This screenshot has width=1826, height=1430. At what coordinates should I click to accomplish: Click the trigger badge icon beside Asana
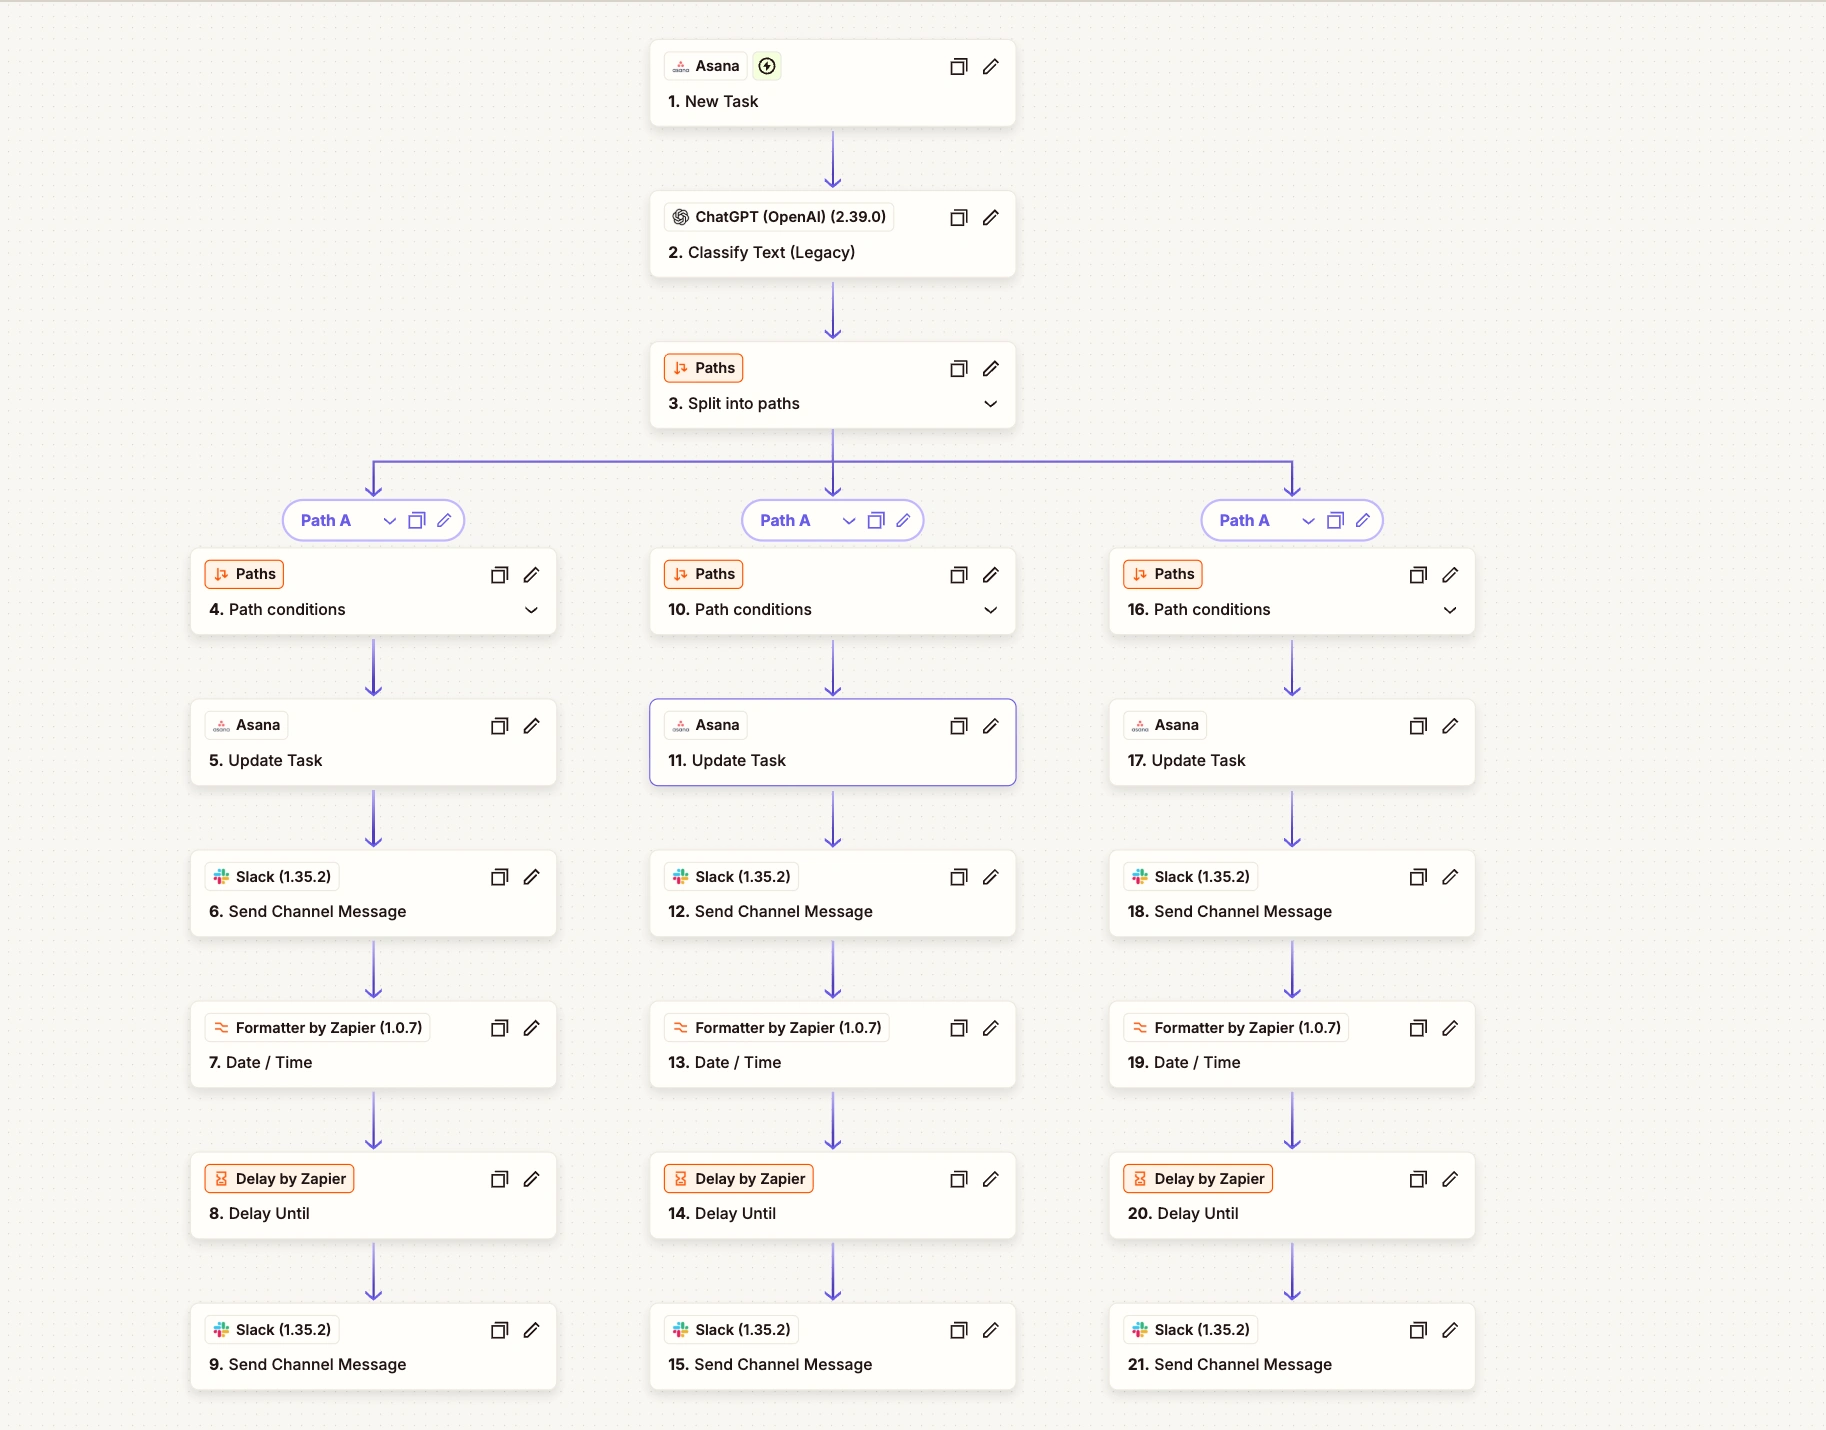pyautogui.click(x=767, y=66)
